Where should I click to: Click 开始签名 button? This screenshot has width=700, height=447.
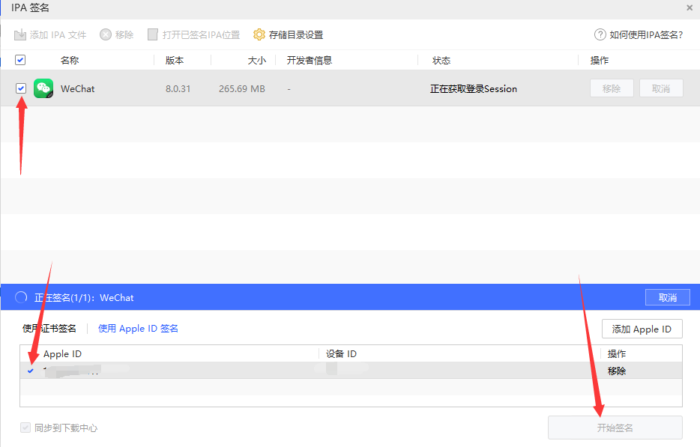click(615, 428)
